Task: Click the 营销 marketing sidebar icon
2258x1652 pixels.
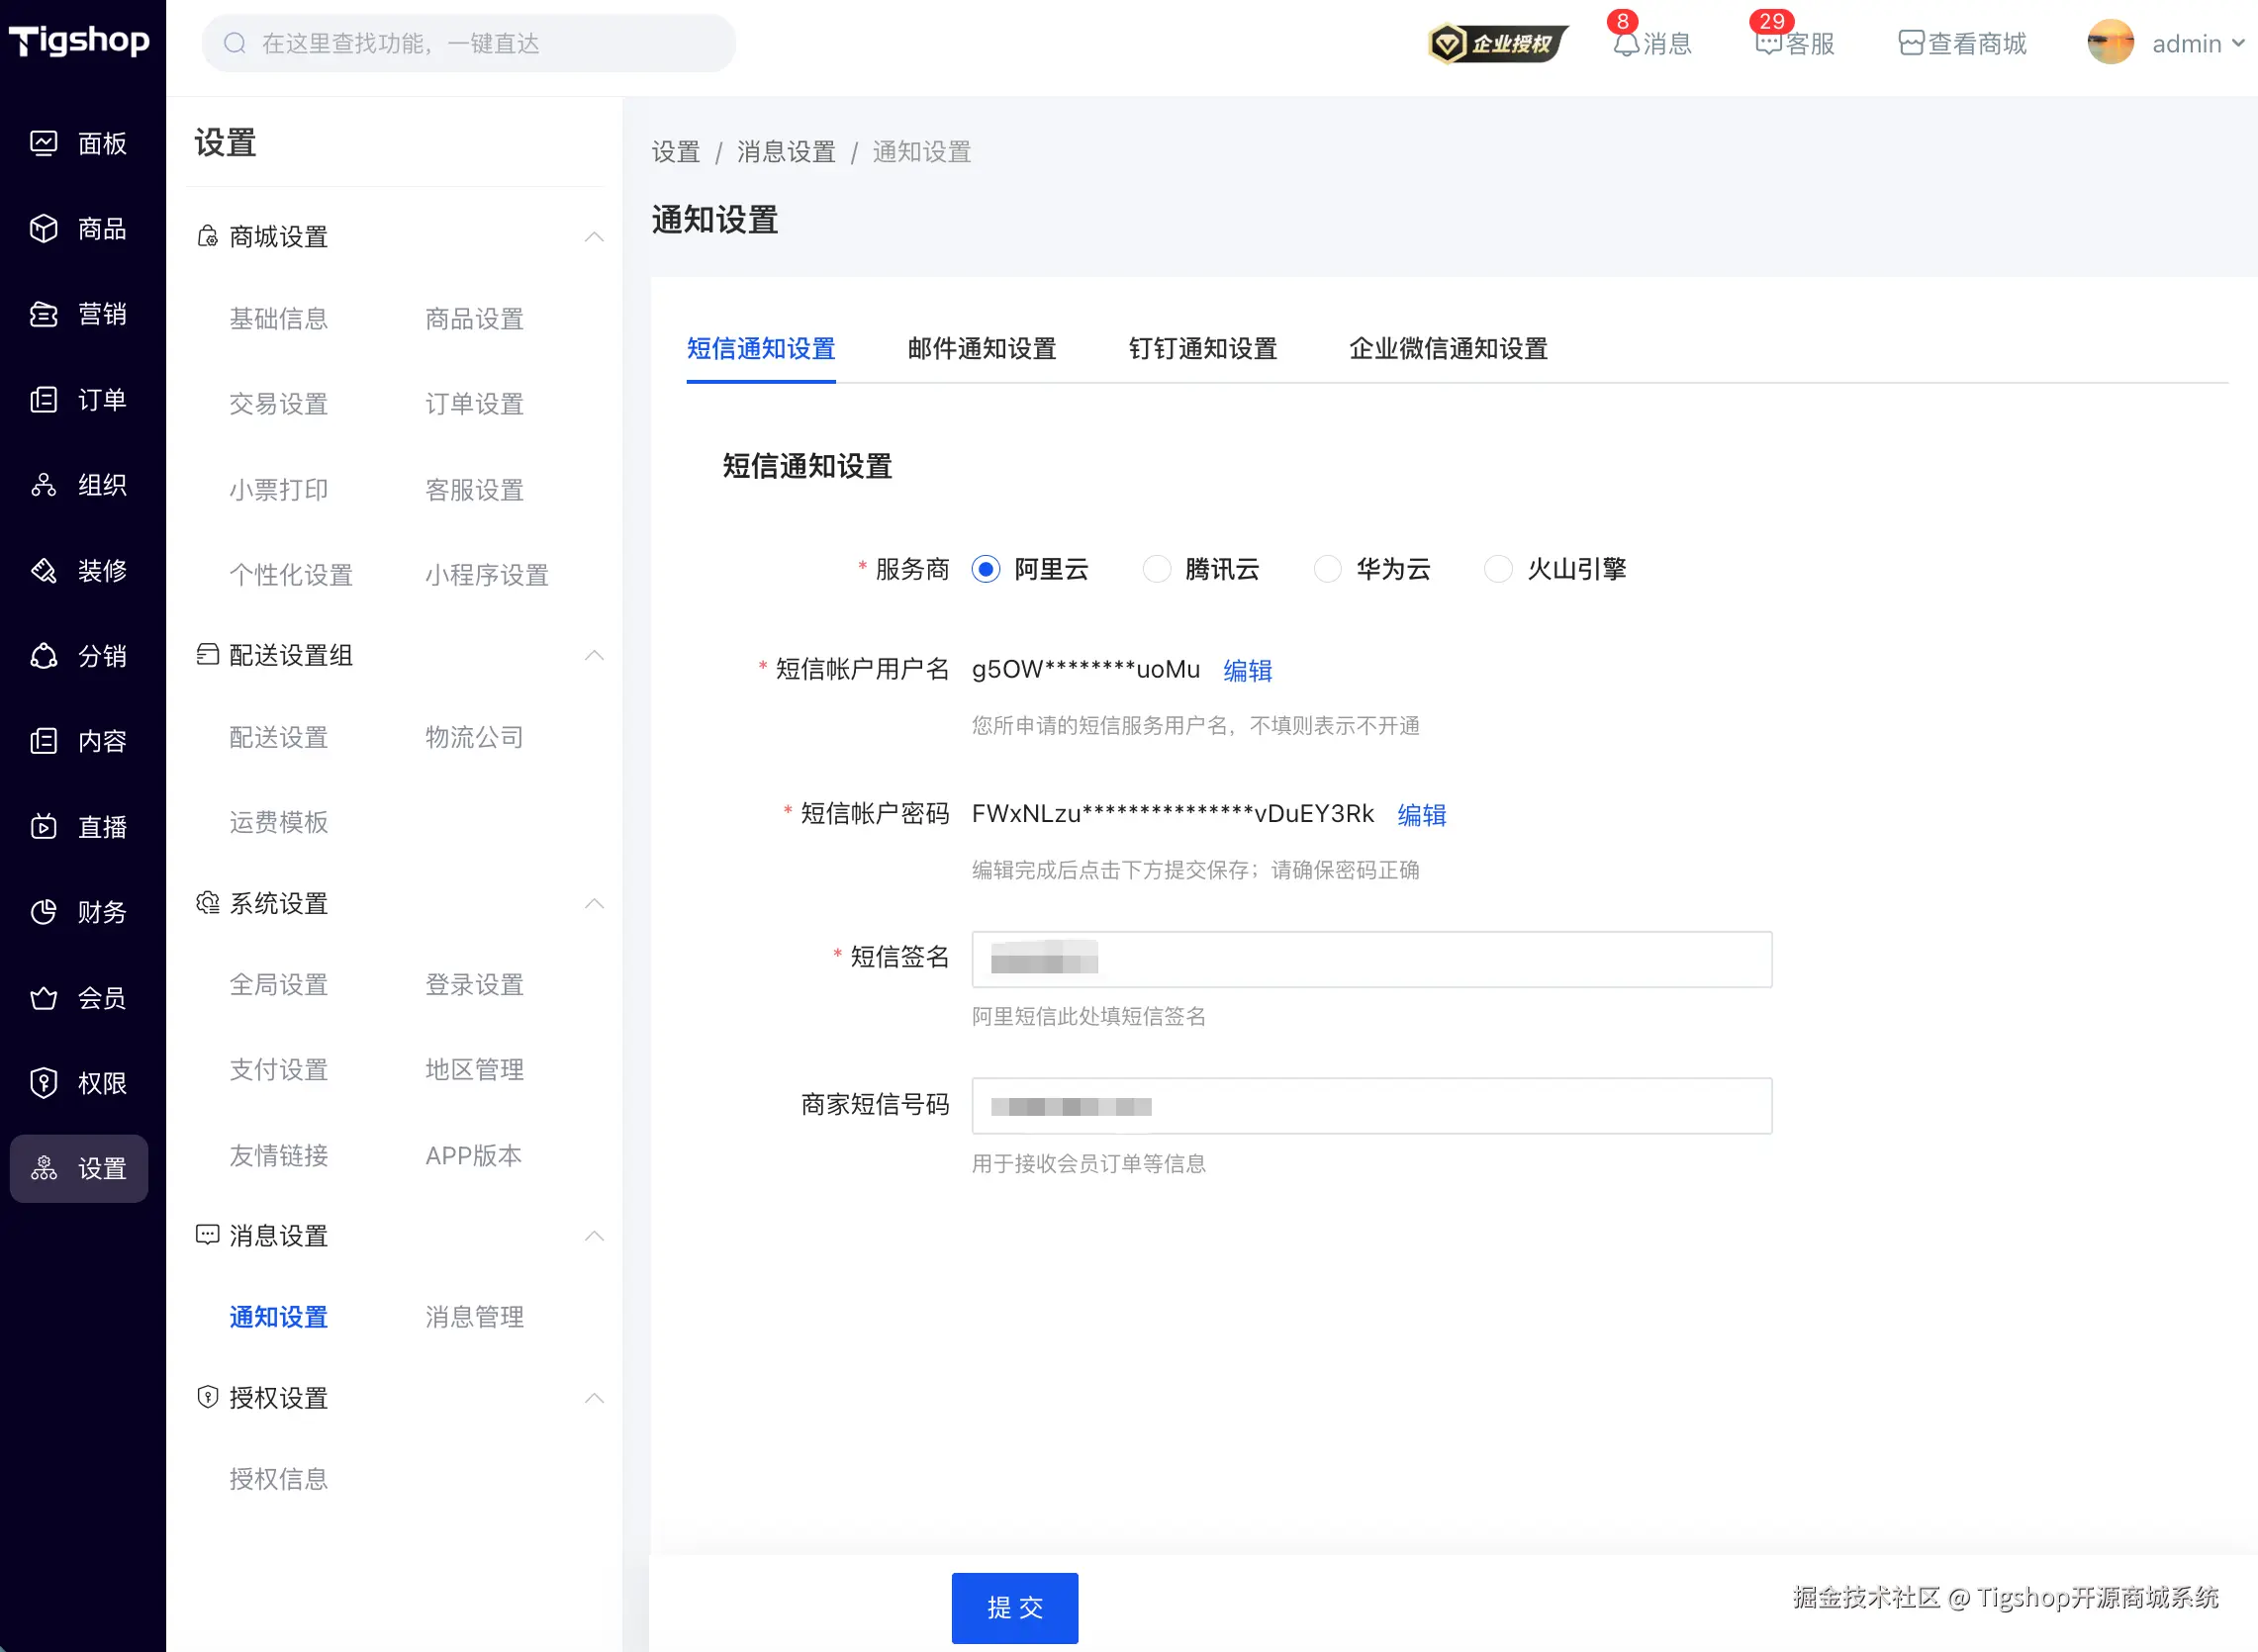Action: [x=43, y=315]
